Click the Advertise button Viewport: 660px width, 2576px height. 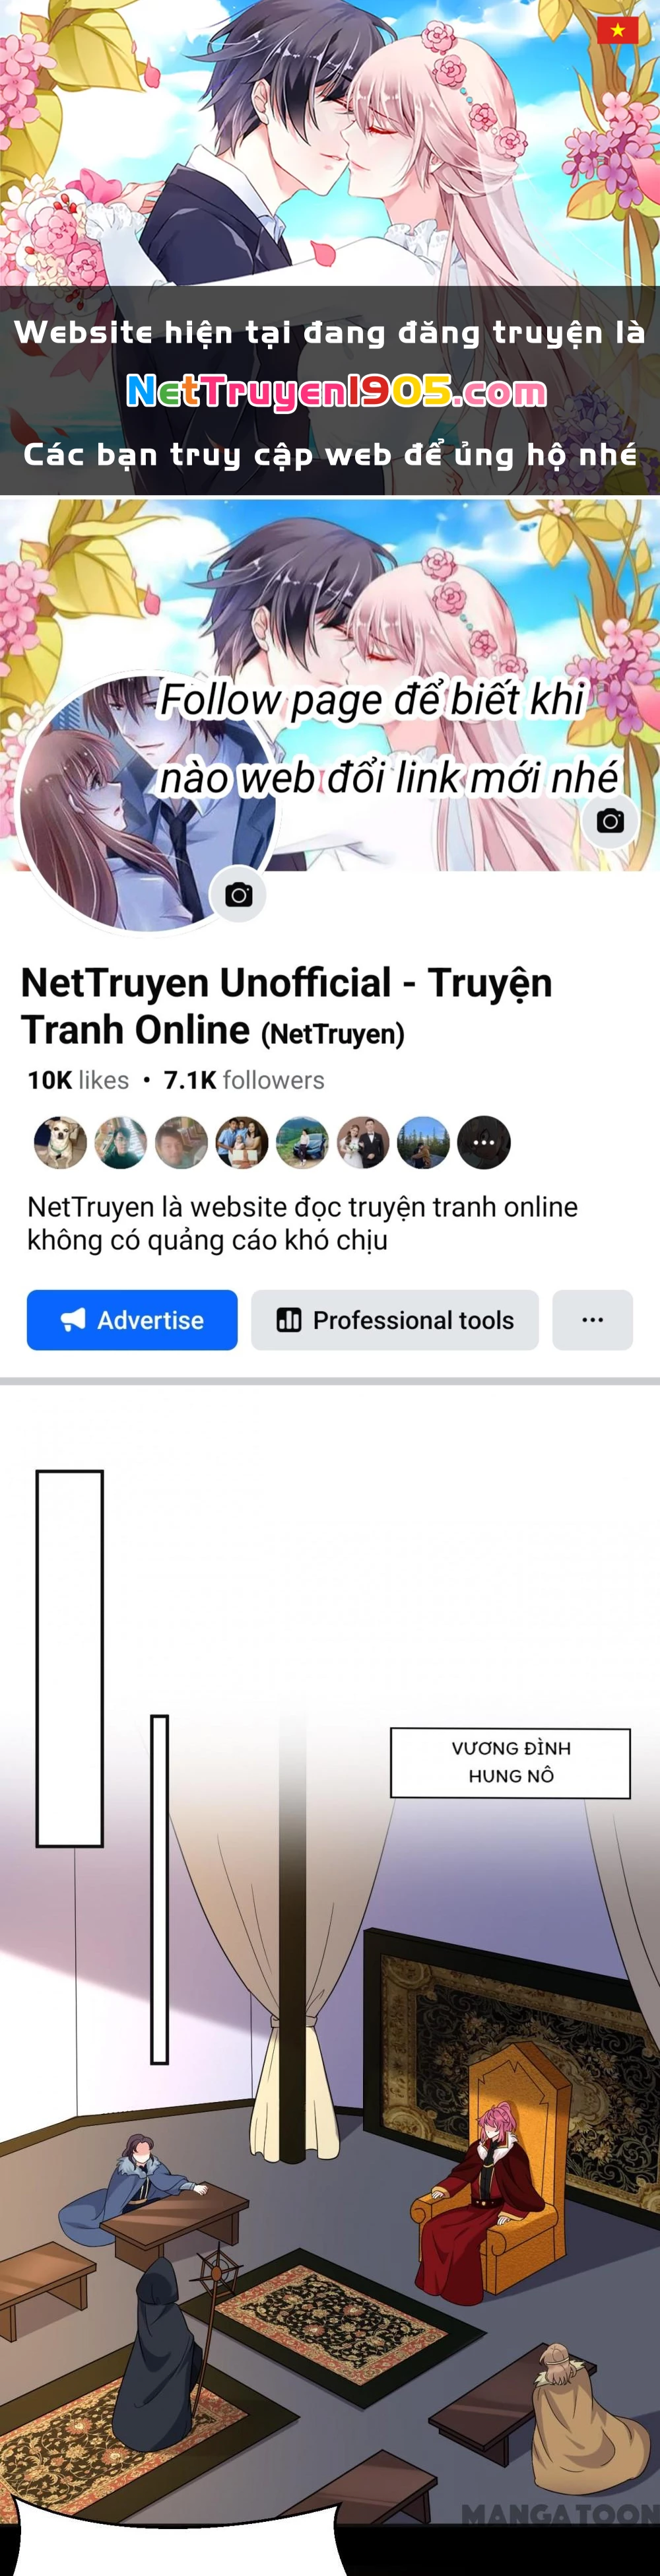tap(132, 1320)
